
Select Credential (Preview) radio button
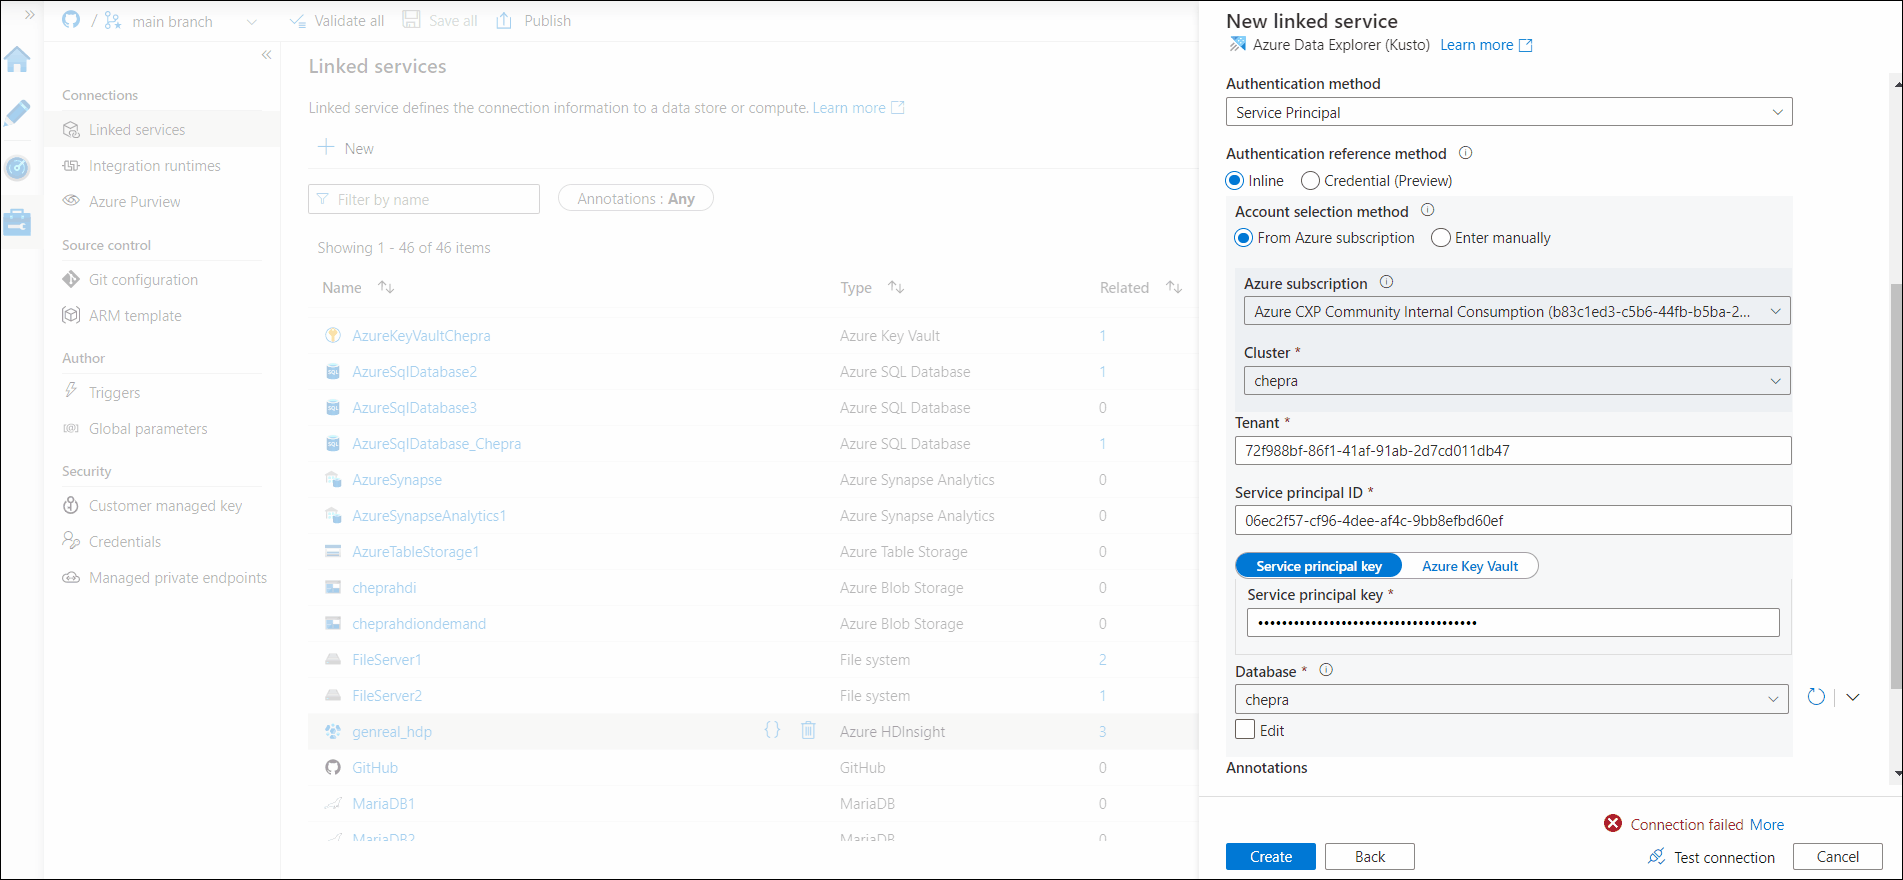1310,181
